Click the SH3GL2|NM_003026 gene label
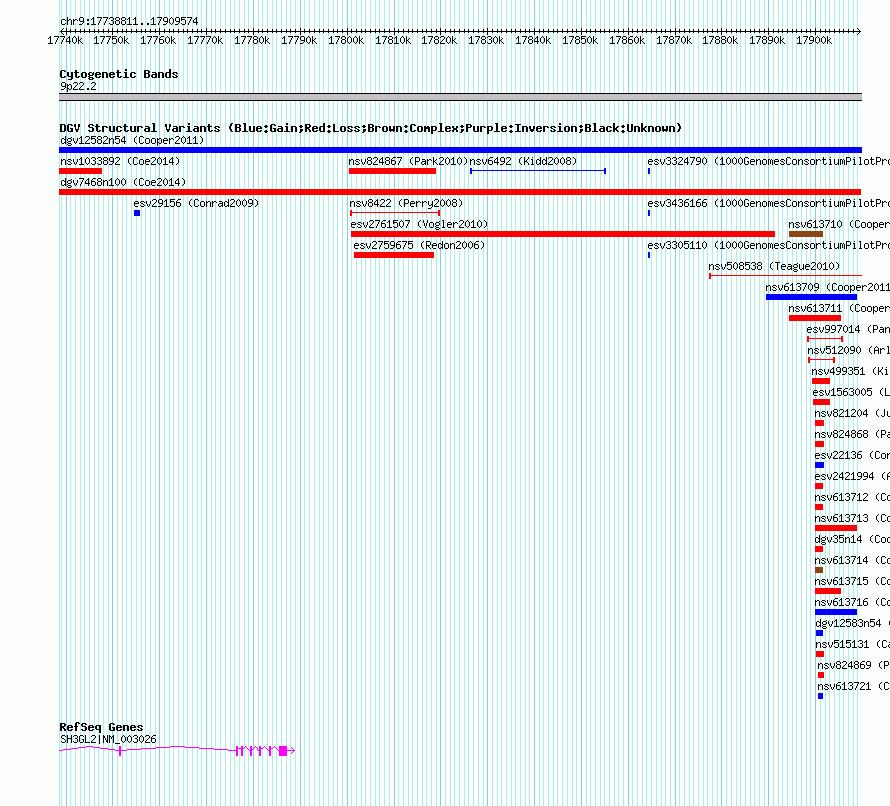Viewport: 890px width, 806px height. tap(108, 739)
